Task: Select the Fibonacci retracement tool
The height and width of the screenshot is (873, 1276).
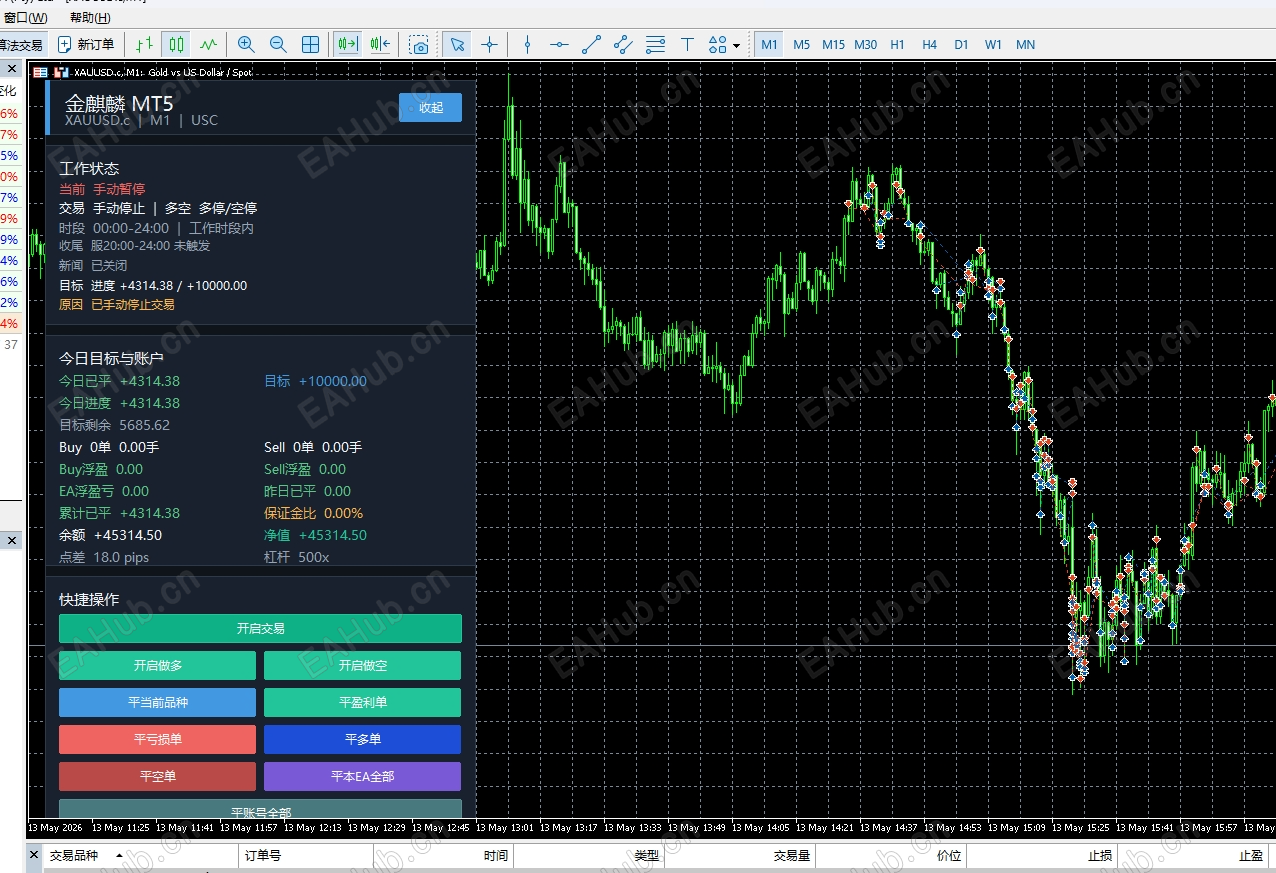Action: [655, 44]
